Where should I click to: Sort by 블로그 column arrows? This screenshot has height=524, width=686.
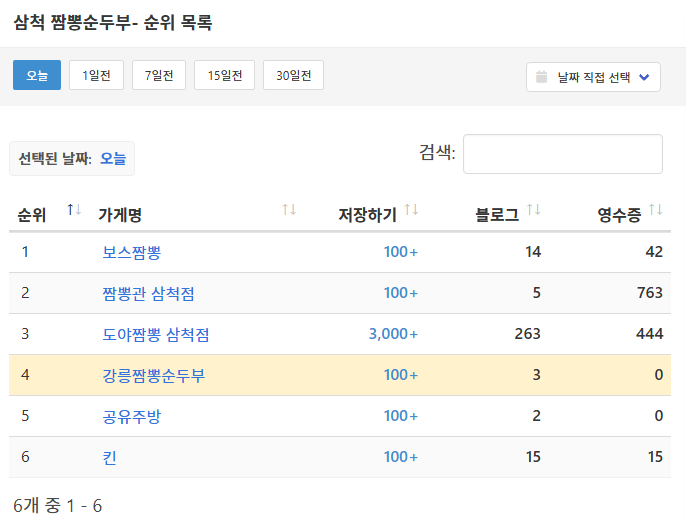pyautogui.click(x=533, y=210)
